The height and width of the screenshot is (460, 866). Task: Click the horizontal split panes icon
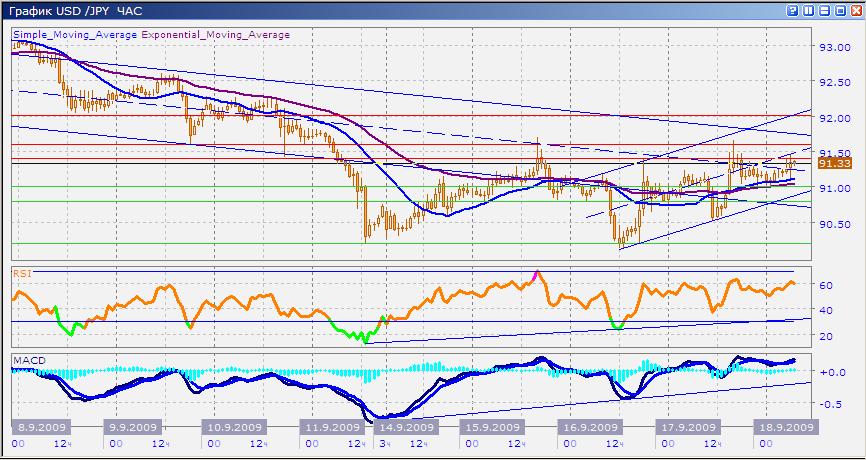[823, 10]
